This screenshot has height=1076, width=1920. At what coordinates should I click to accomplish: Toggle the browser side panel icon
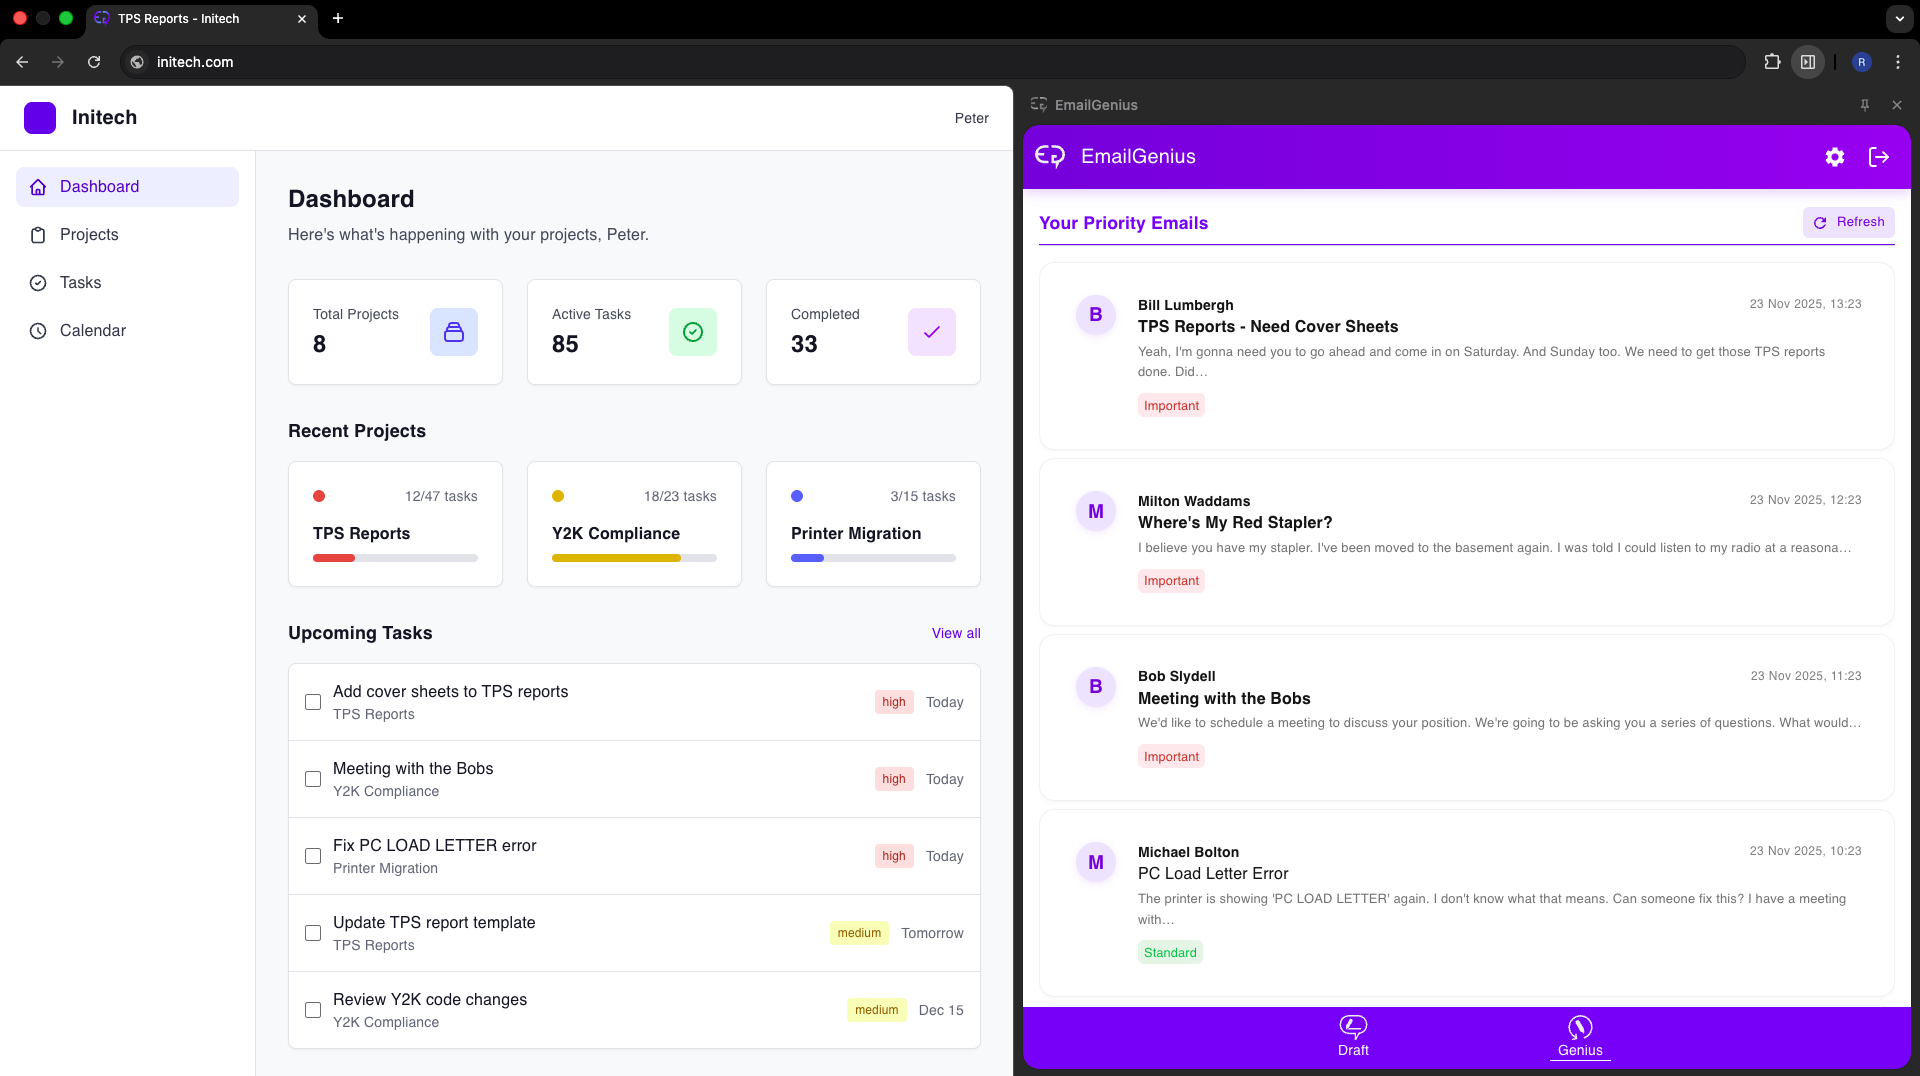[x=1807, y=61]
